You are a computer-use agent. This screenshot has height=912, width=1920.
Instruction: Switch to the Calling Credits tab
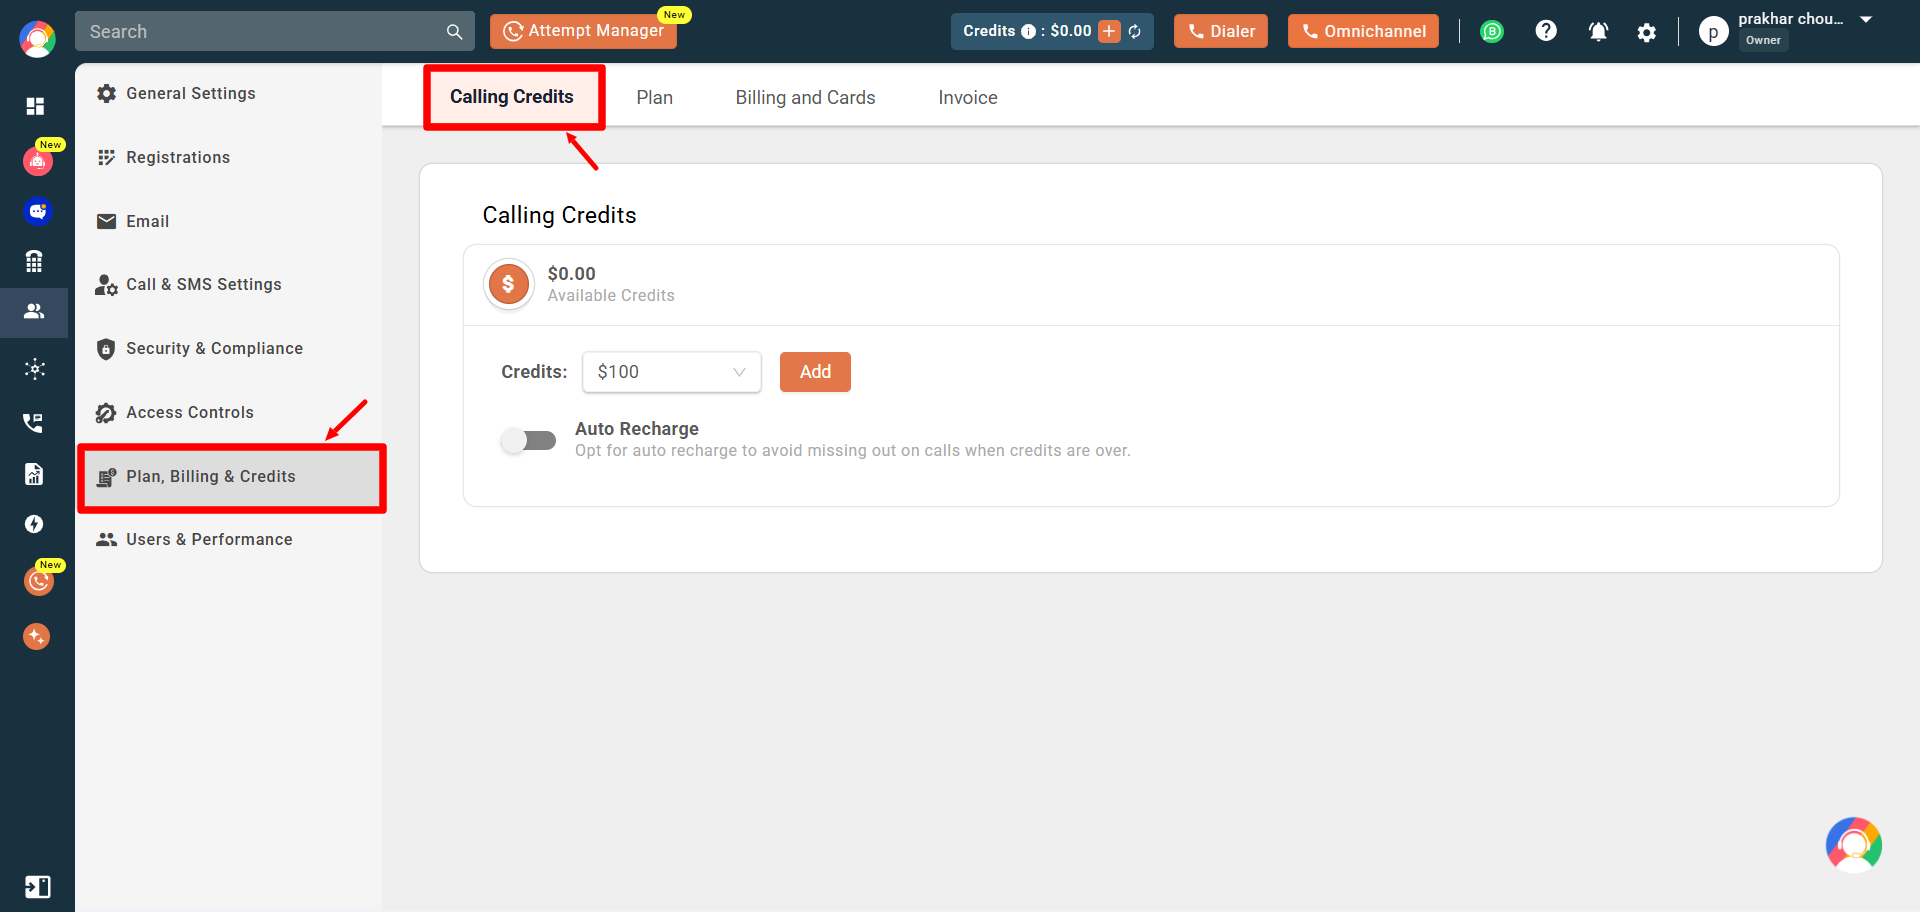(512, 97)
